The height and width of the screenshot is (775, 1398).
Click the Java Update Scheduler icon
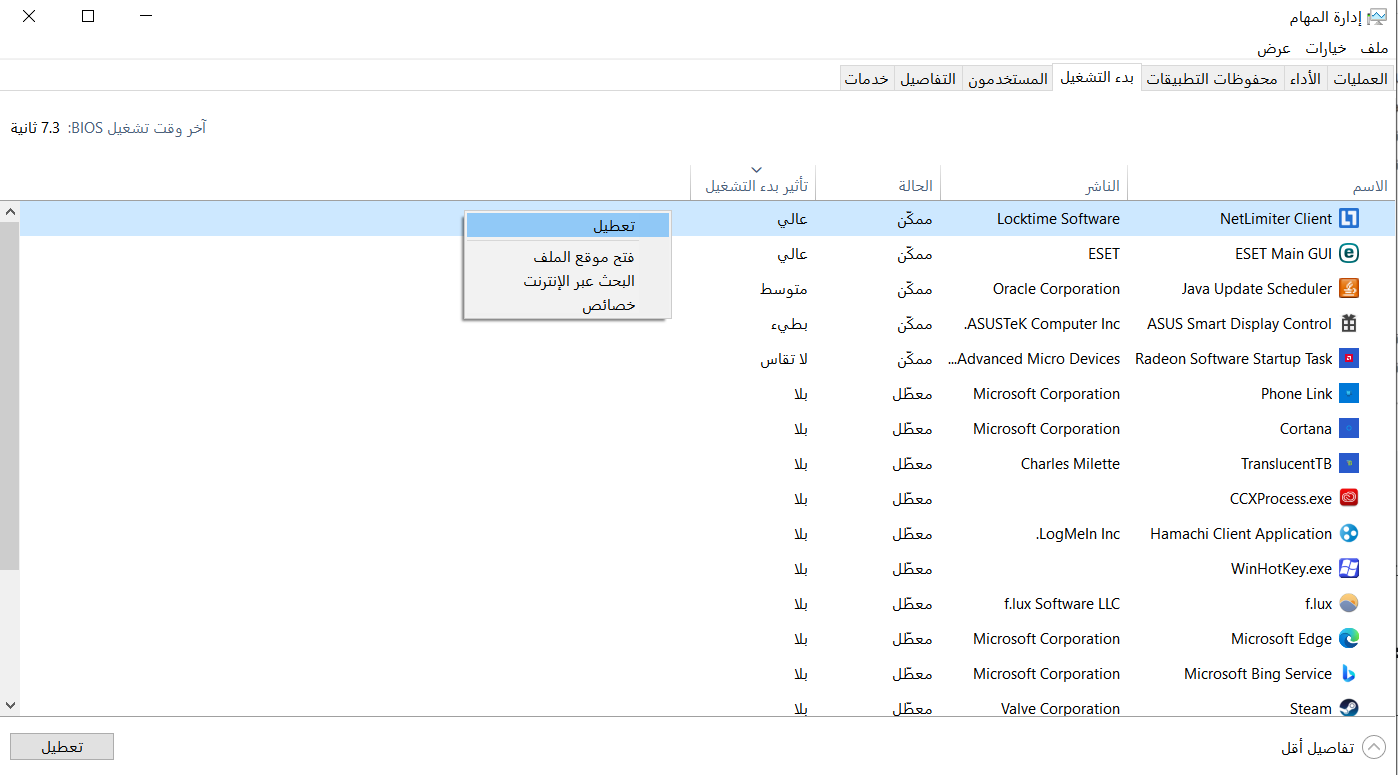(1349, 289)
